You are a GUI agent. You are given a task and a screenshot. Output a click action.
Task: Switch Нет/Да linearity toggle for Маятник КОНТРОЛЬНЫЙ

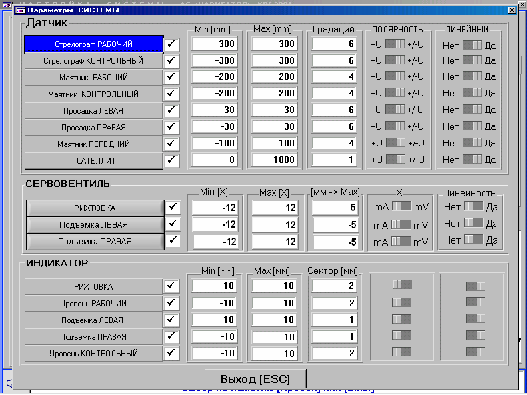click(x=472, y=92)
